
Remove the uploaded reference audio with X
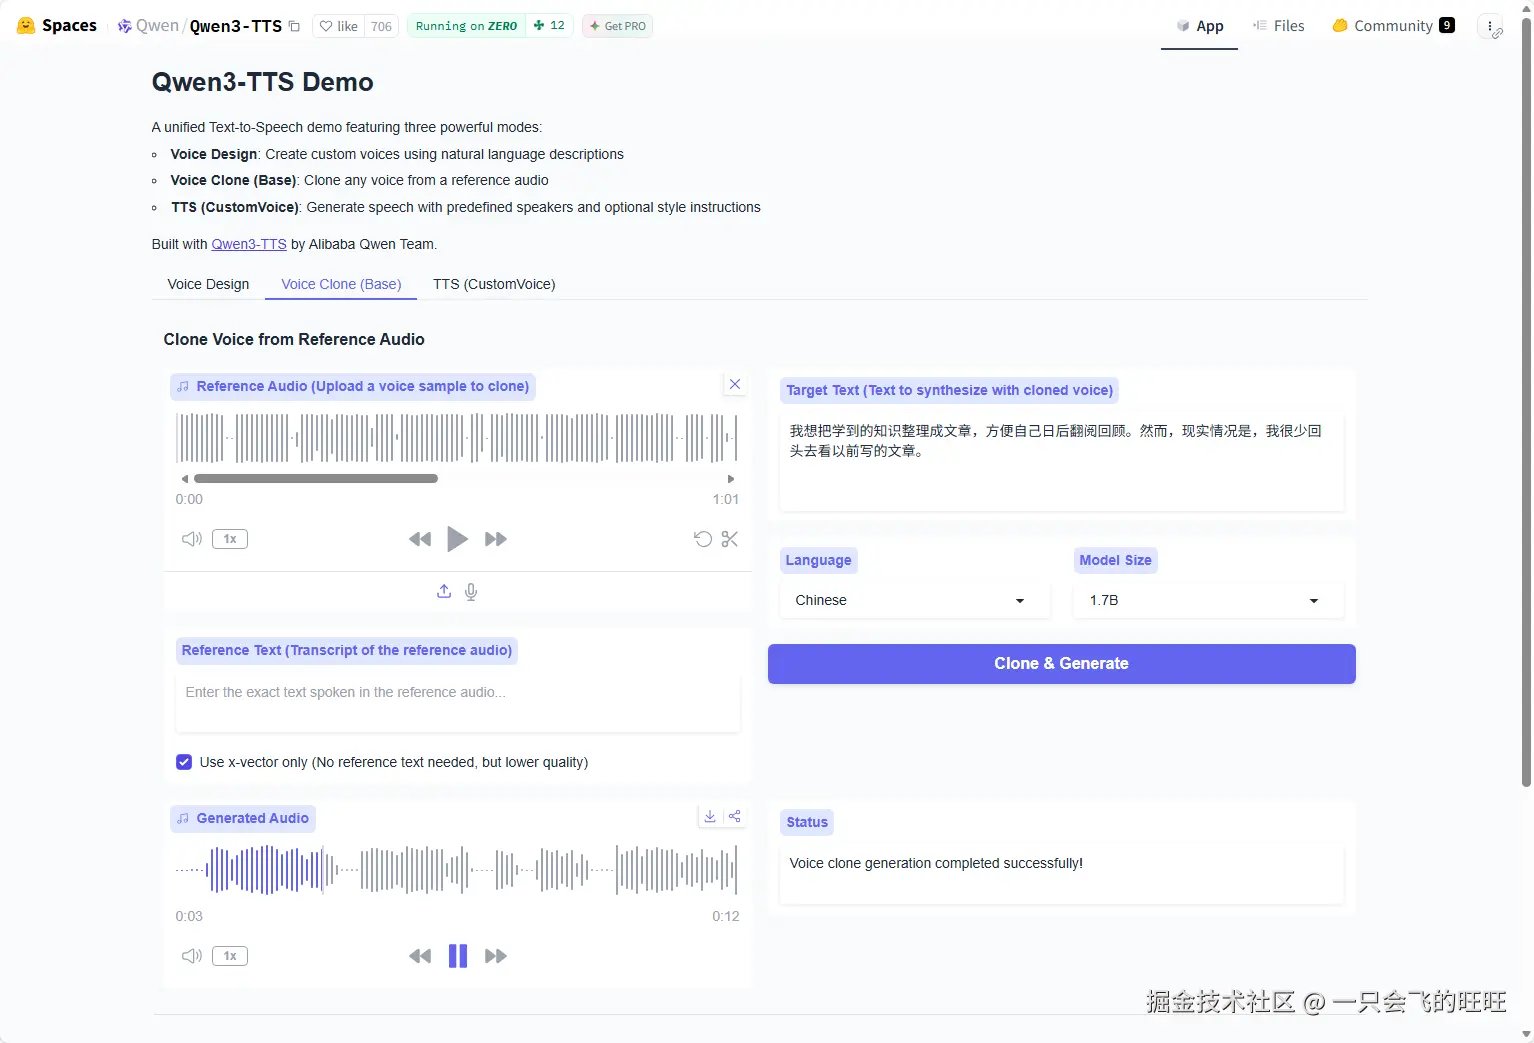click(735, 384)
